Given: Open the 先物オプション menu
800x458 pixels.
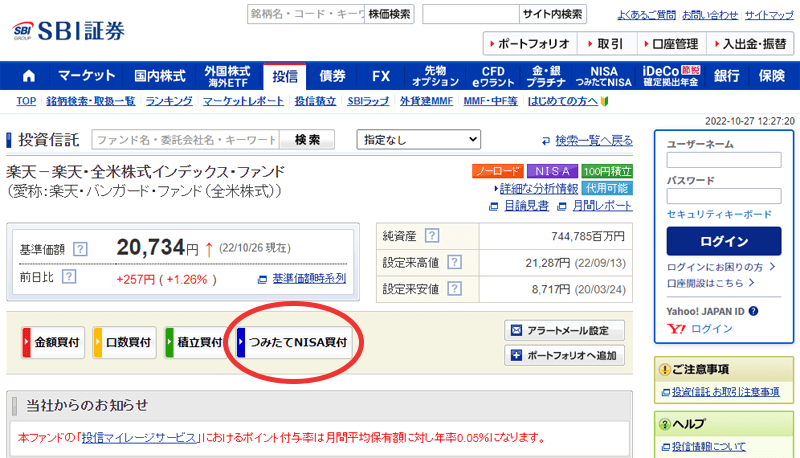Looking at the screenshot, I should [x=435, y=76].
